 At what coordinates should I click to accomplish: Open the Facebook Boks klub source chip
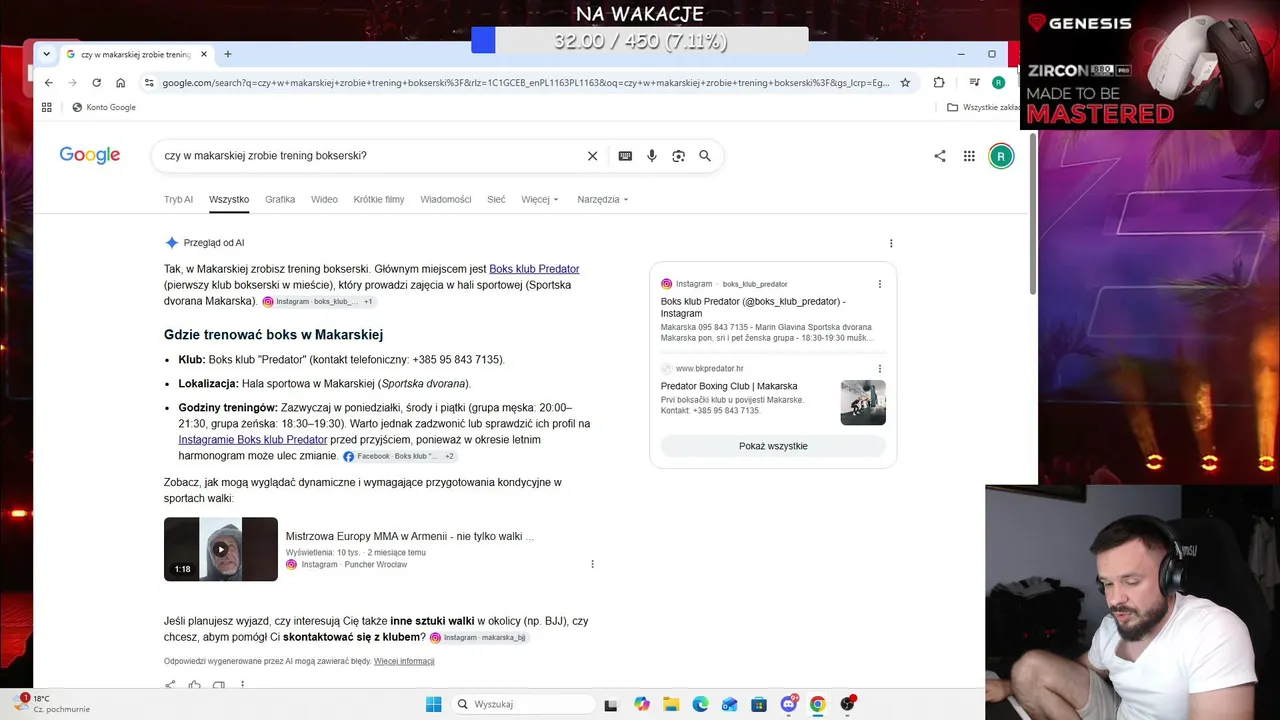tap(399, 456)
